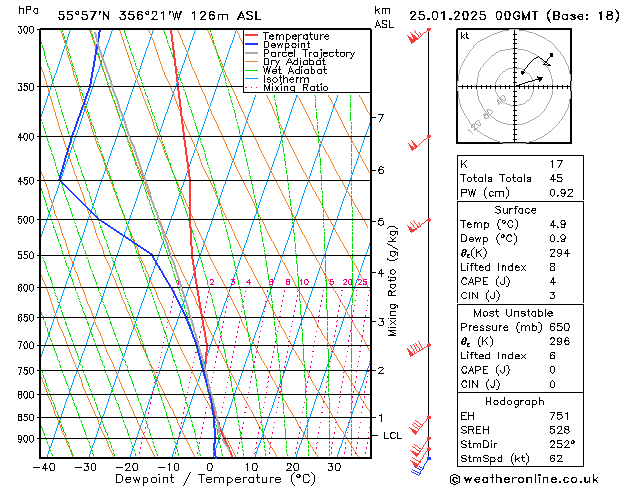
Task: Click the 'Most Unstable' section heading
Action: pyautogui.click(x=513, y=313)
